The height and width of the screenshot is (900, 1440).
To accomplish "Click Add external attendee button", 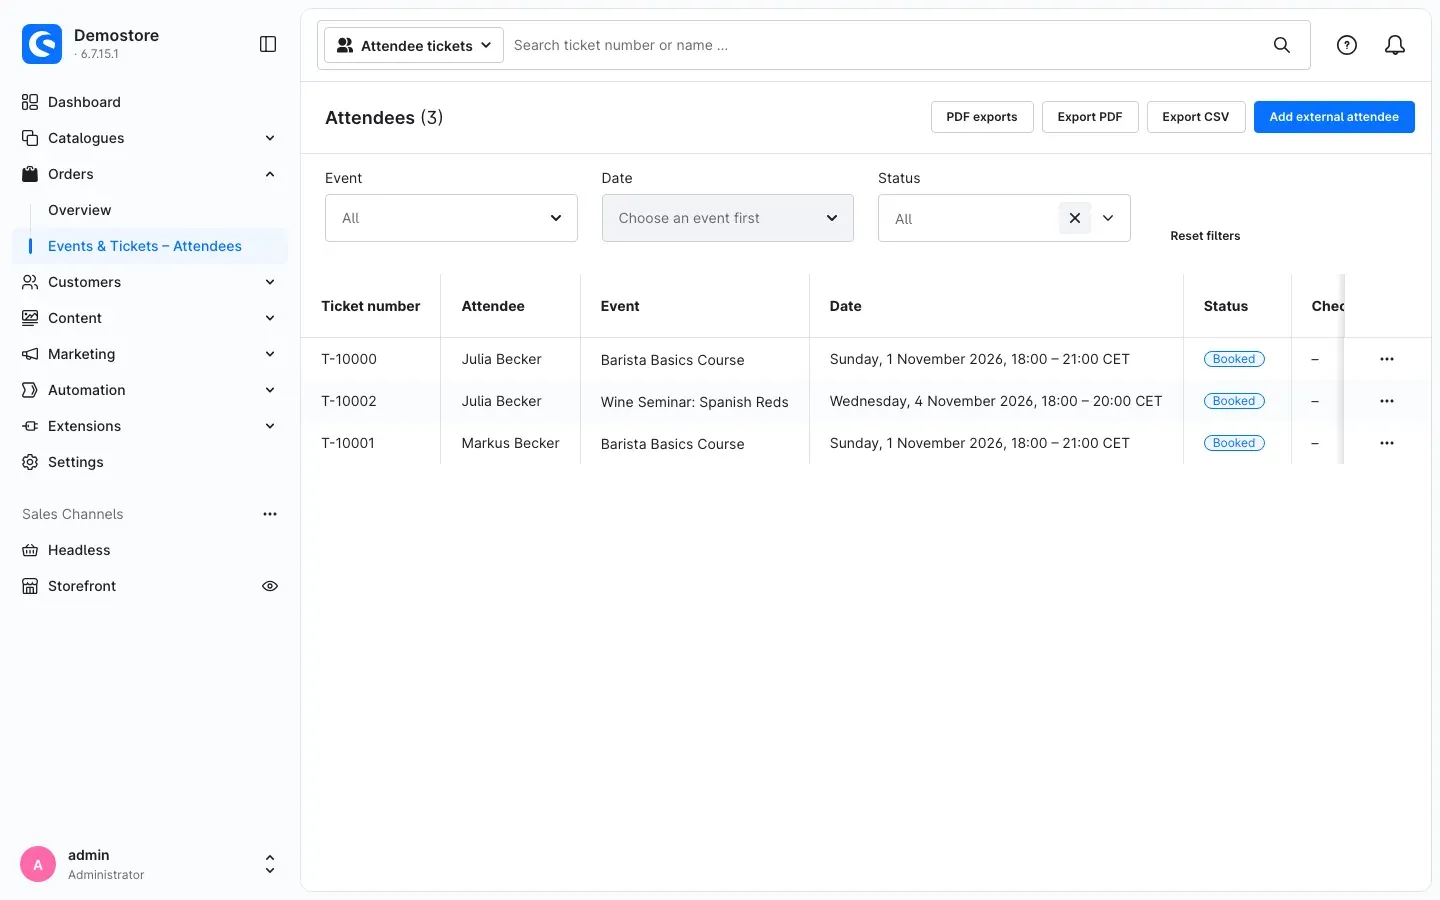I will point(1334,117).
